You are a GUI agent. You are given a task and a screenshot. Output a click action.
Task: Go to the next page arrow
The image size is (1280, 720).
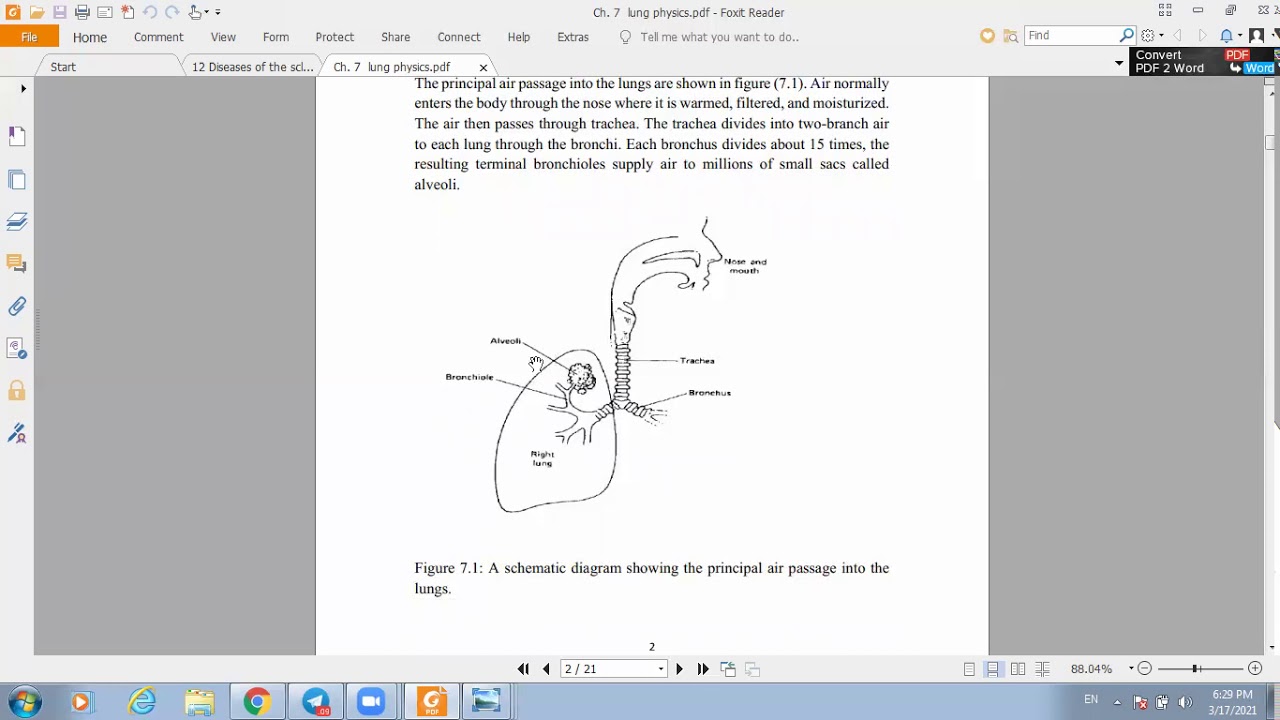tap(679, 669)
